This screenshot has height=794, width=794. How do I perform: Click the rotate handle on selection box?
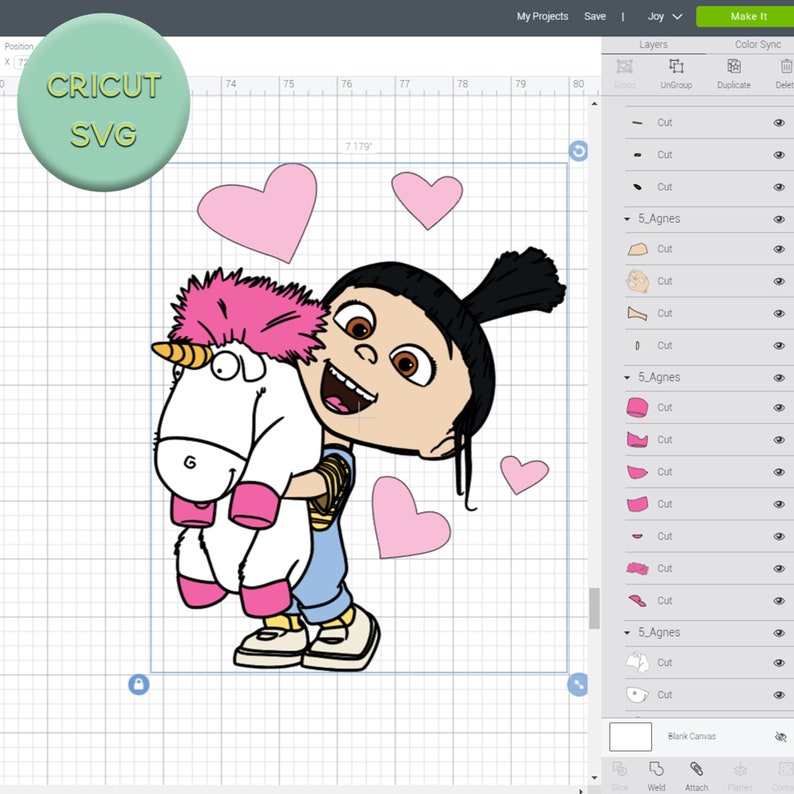(x=578, y=151)
